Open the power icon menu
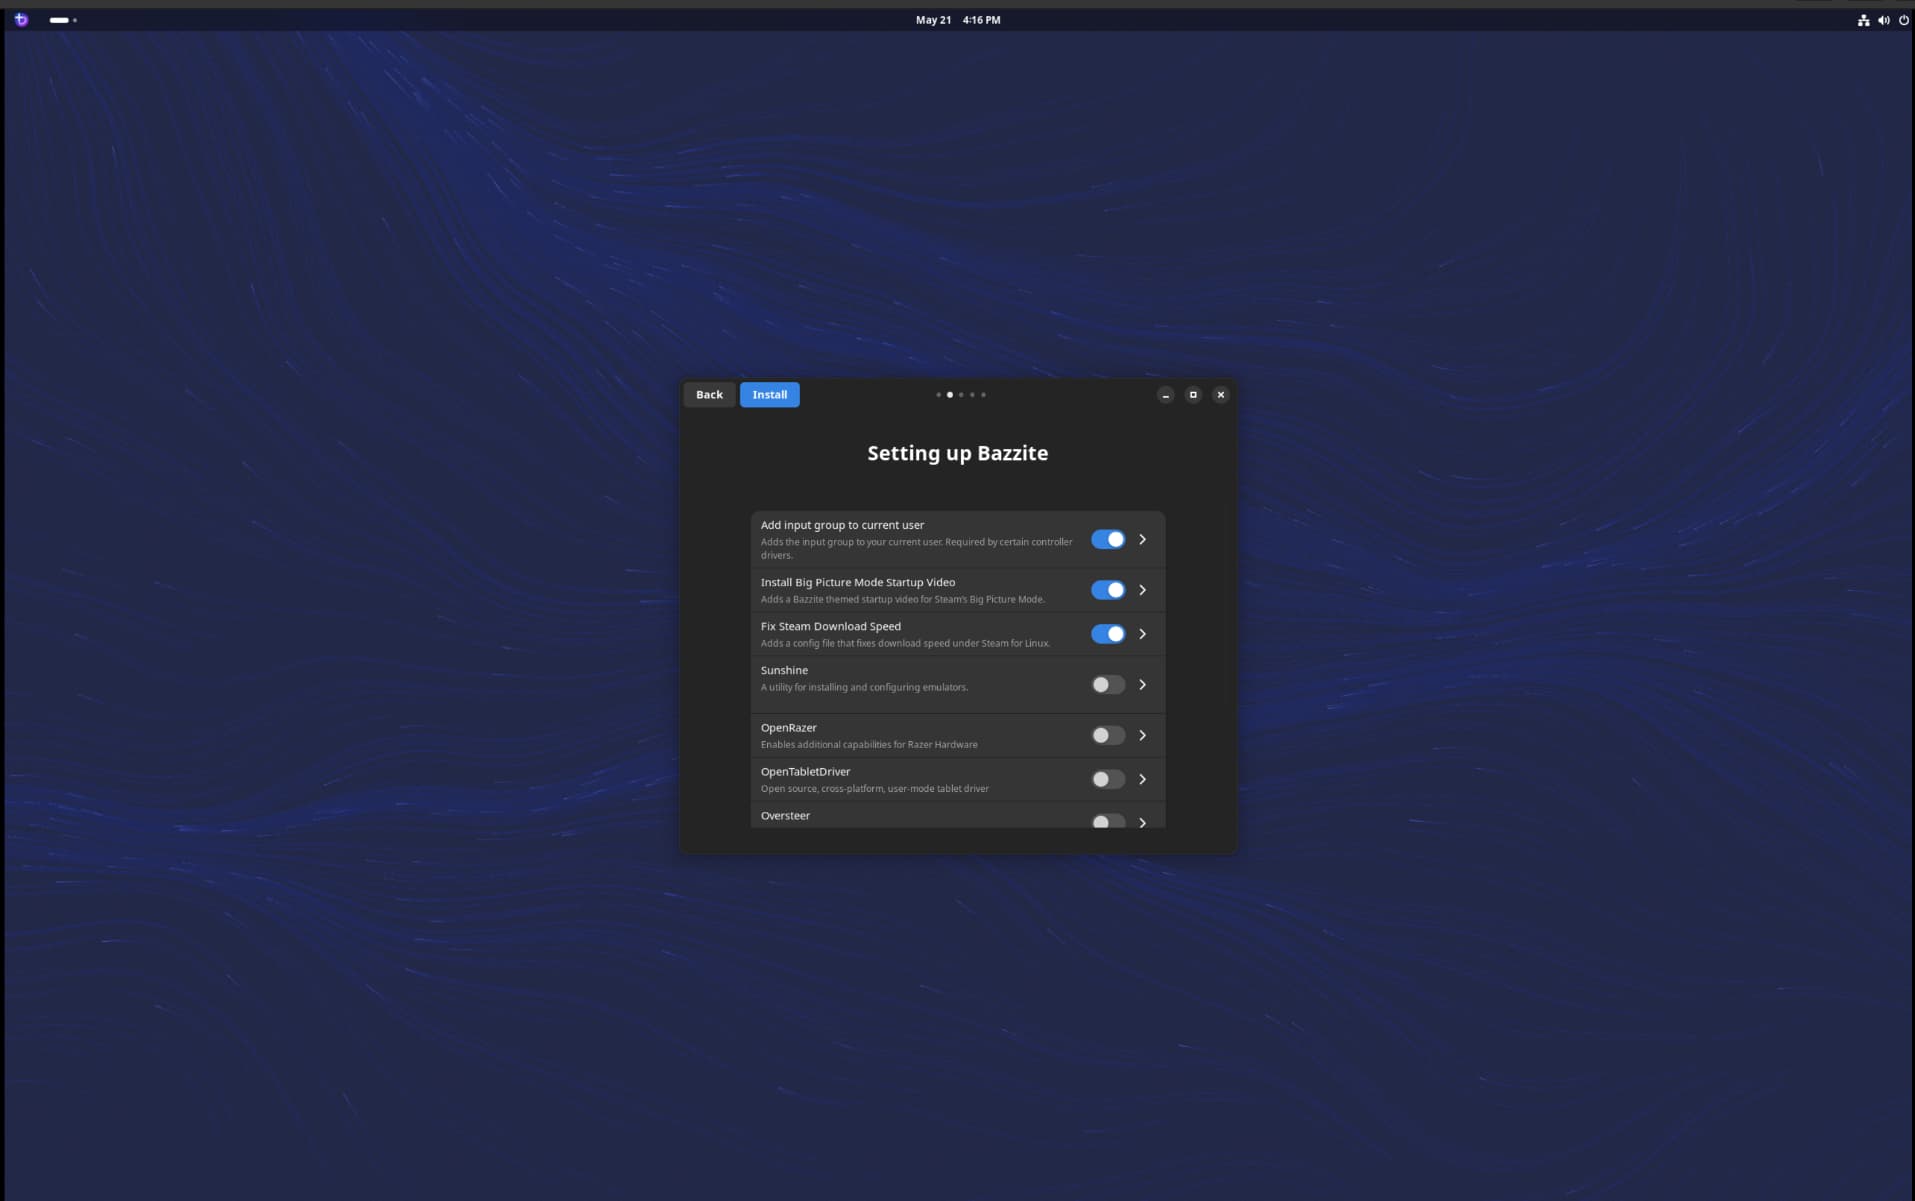 [x=1903, y=20]
